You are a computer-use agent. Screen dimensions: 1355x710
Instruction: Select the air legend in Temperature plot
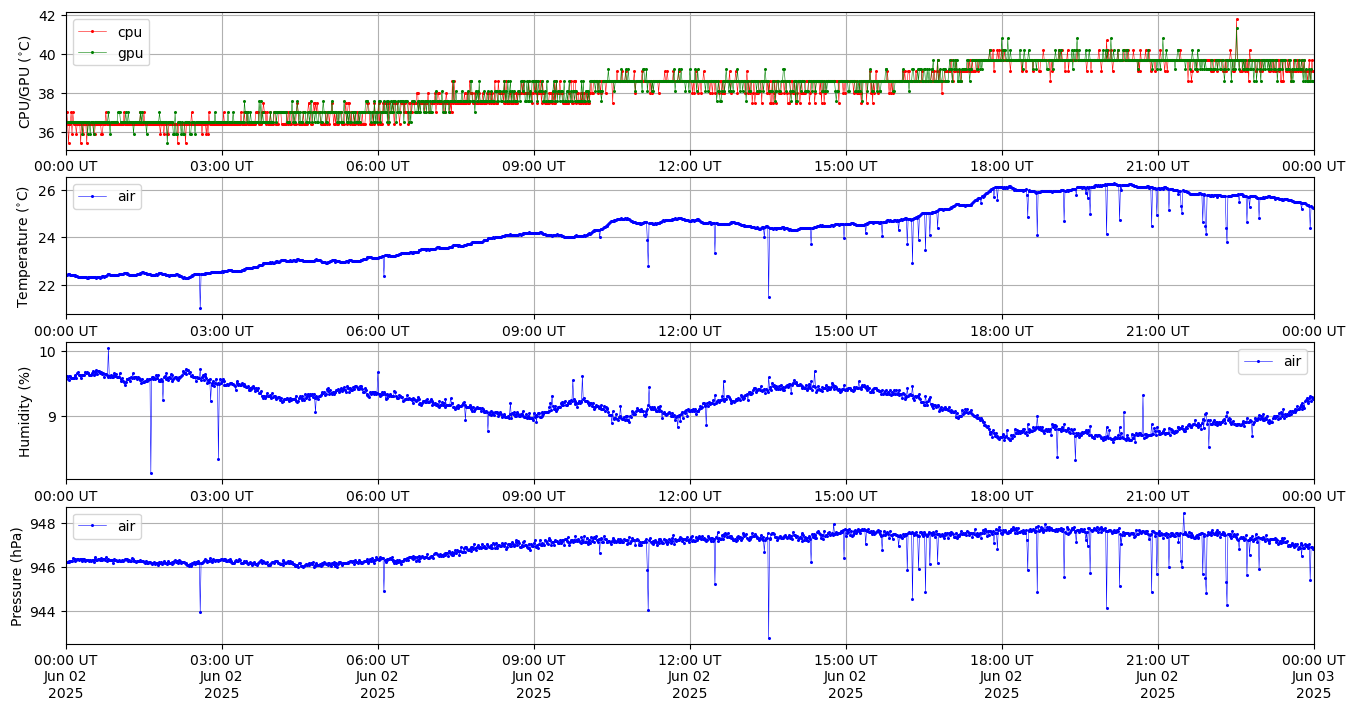tap(107, 196)
